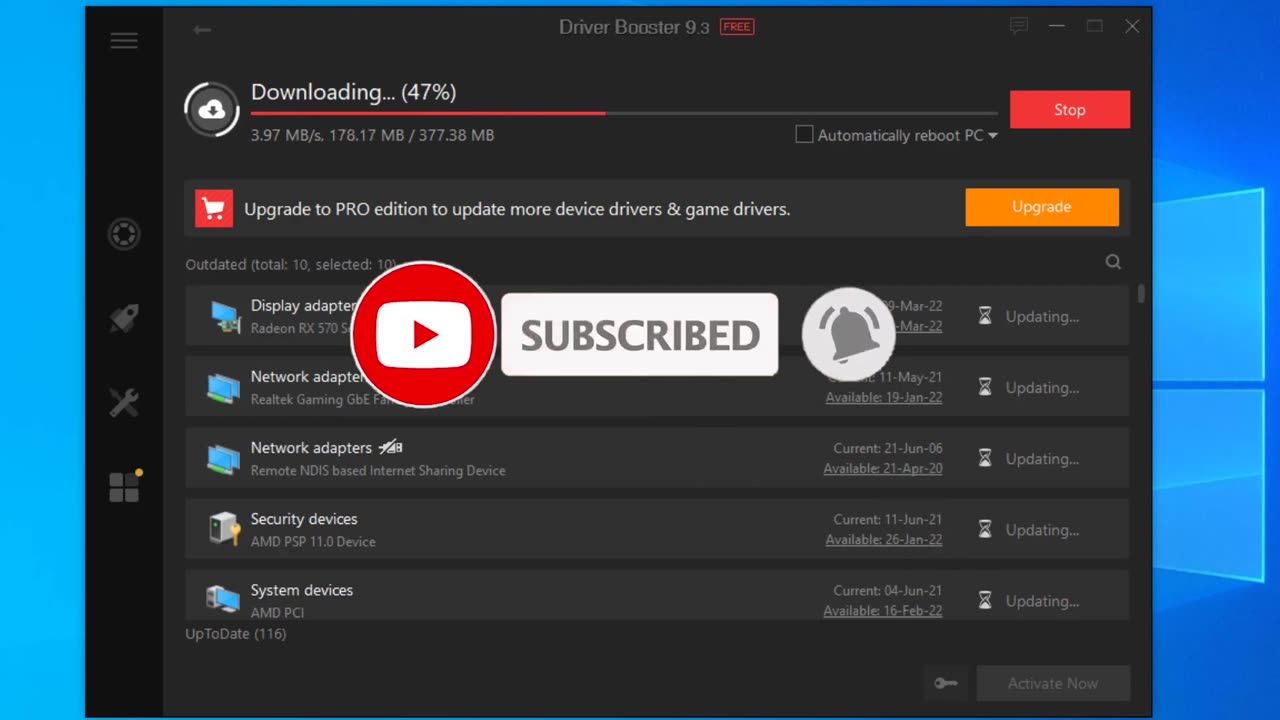Viewport: 1280px width, 720px height.
Task: Open the Action Center grid icon in sidebar
Action: coord(124,487)
